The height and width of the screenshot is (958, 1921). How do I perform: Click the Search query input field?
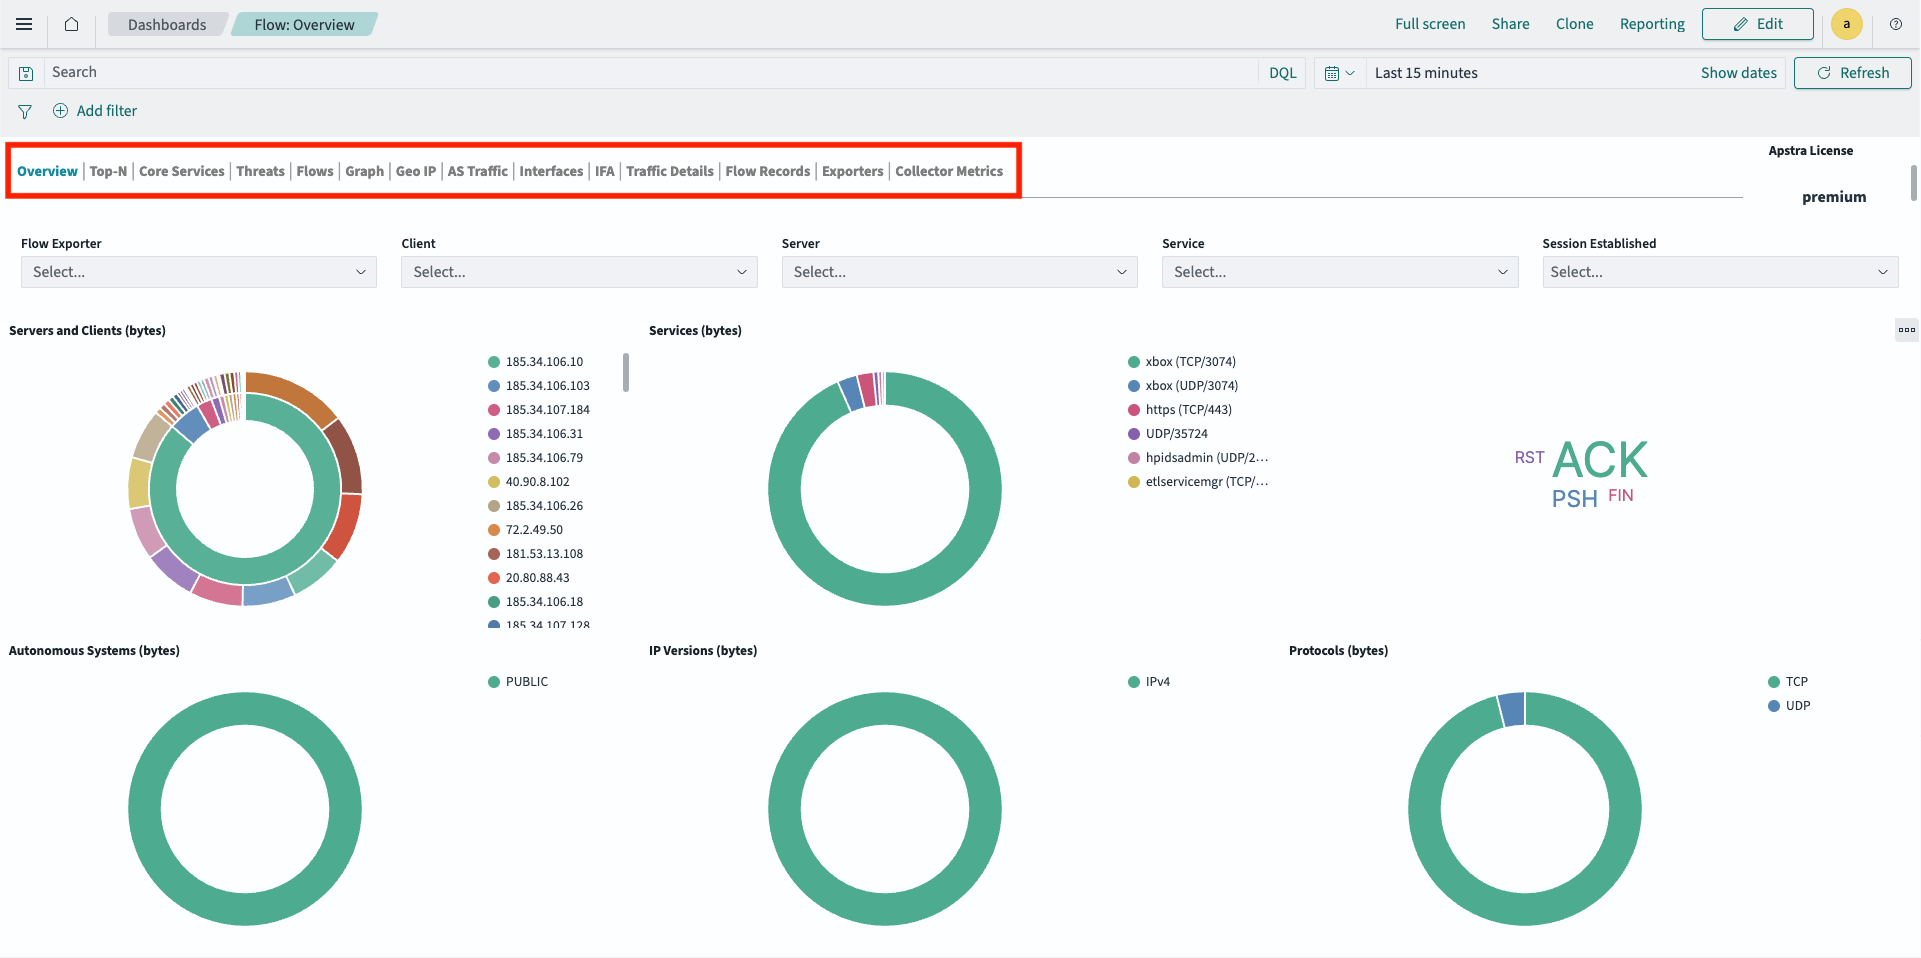click(x=650, y=73)
